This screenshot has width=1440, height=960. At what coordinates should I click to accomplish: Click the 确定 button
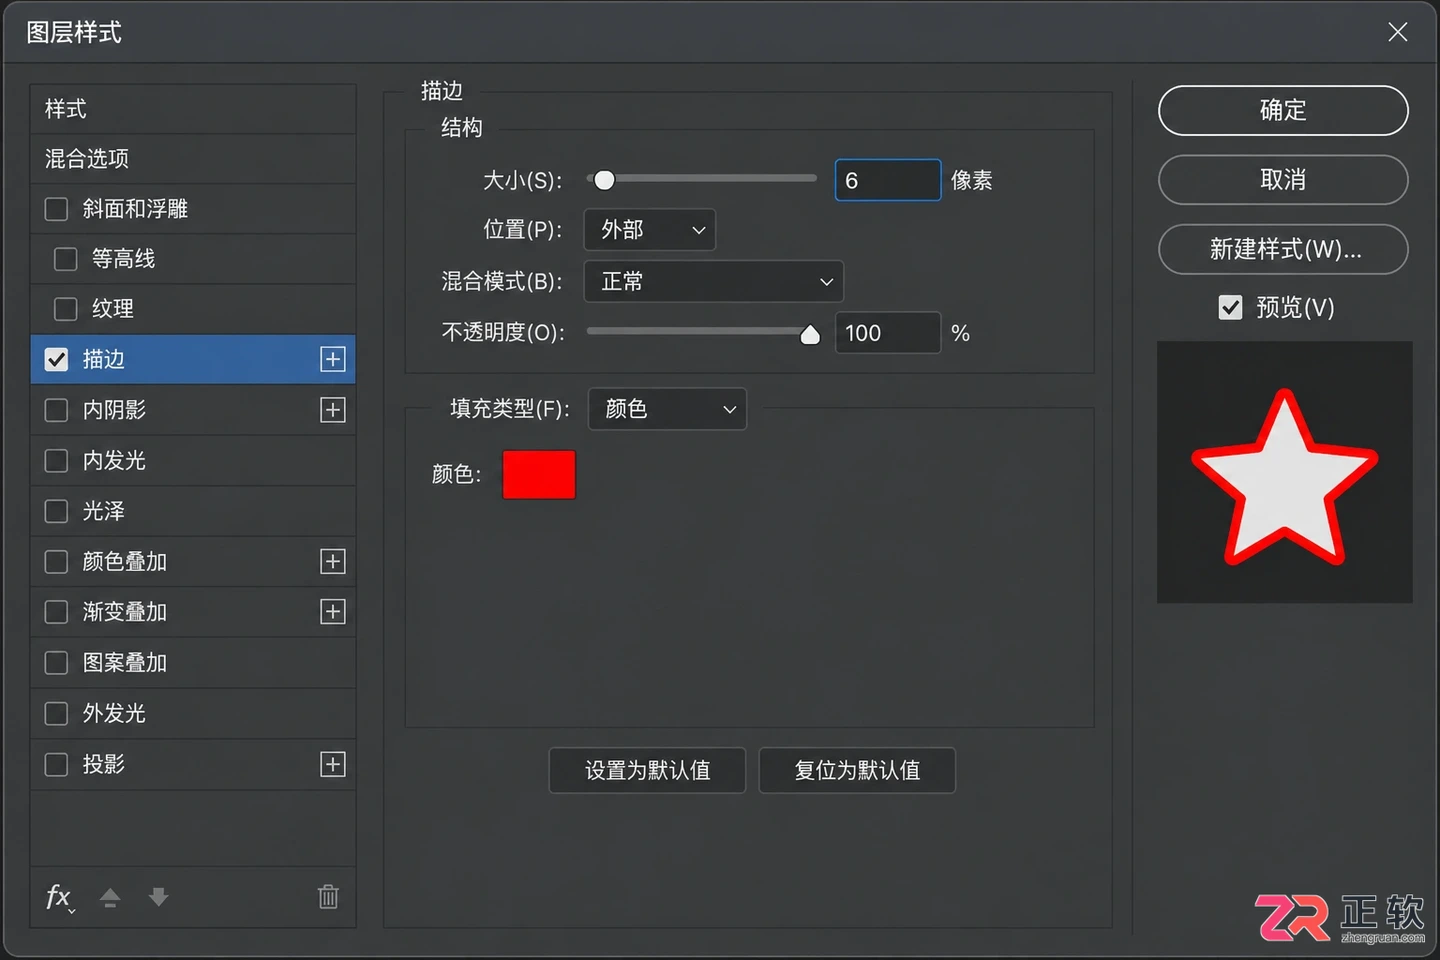pyautogui.click(x=1283, y=110)
